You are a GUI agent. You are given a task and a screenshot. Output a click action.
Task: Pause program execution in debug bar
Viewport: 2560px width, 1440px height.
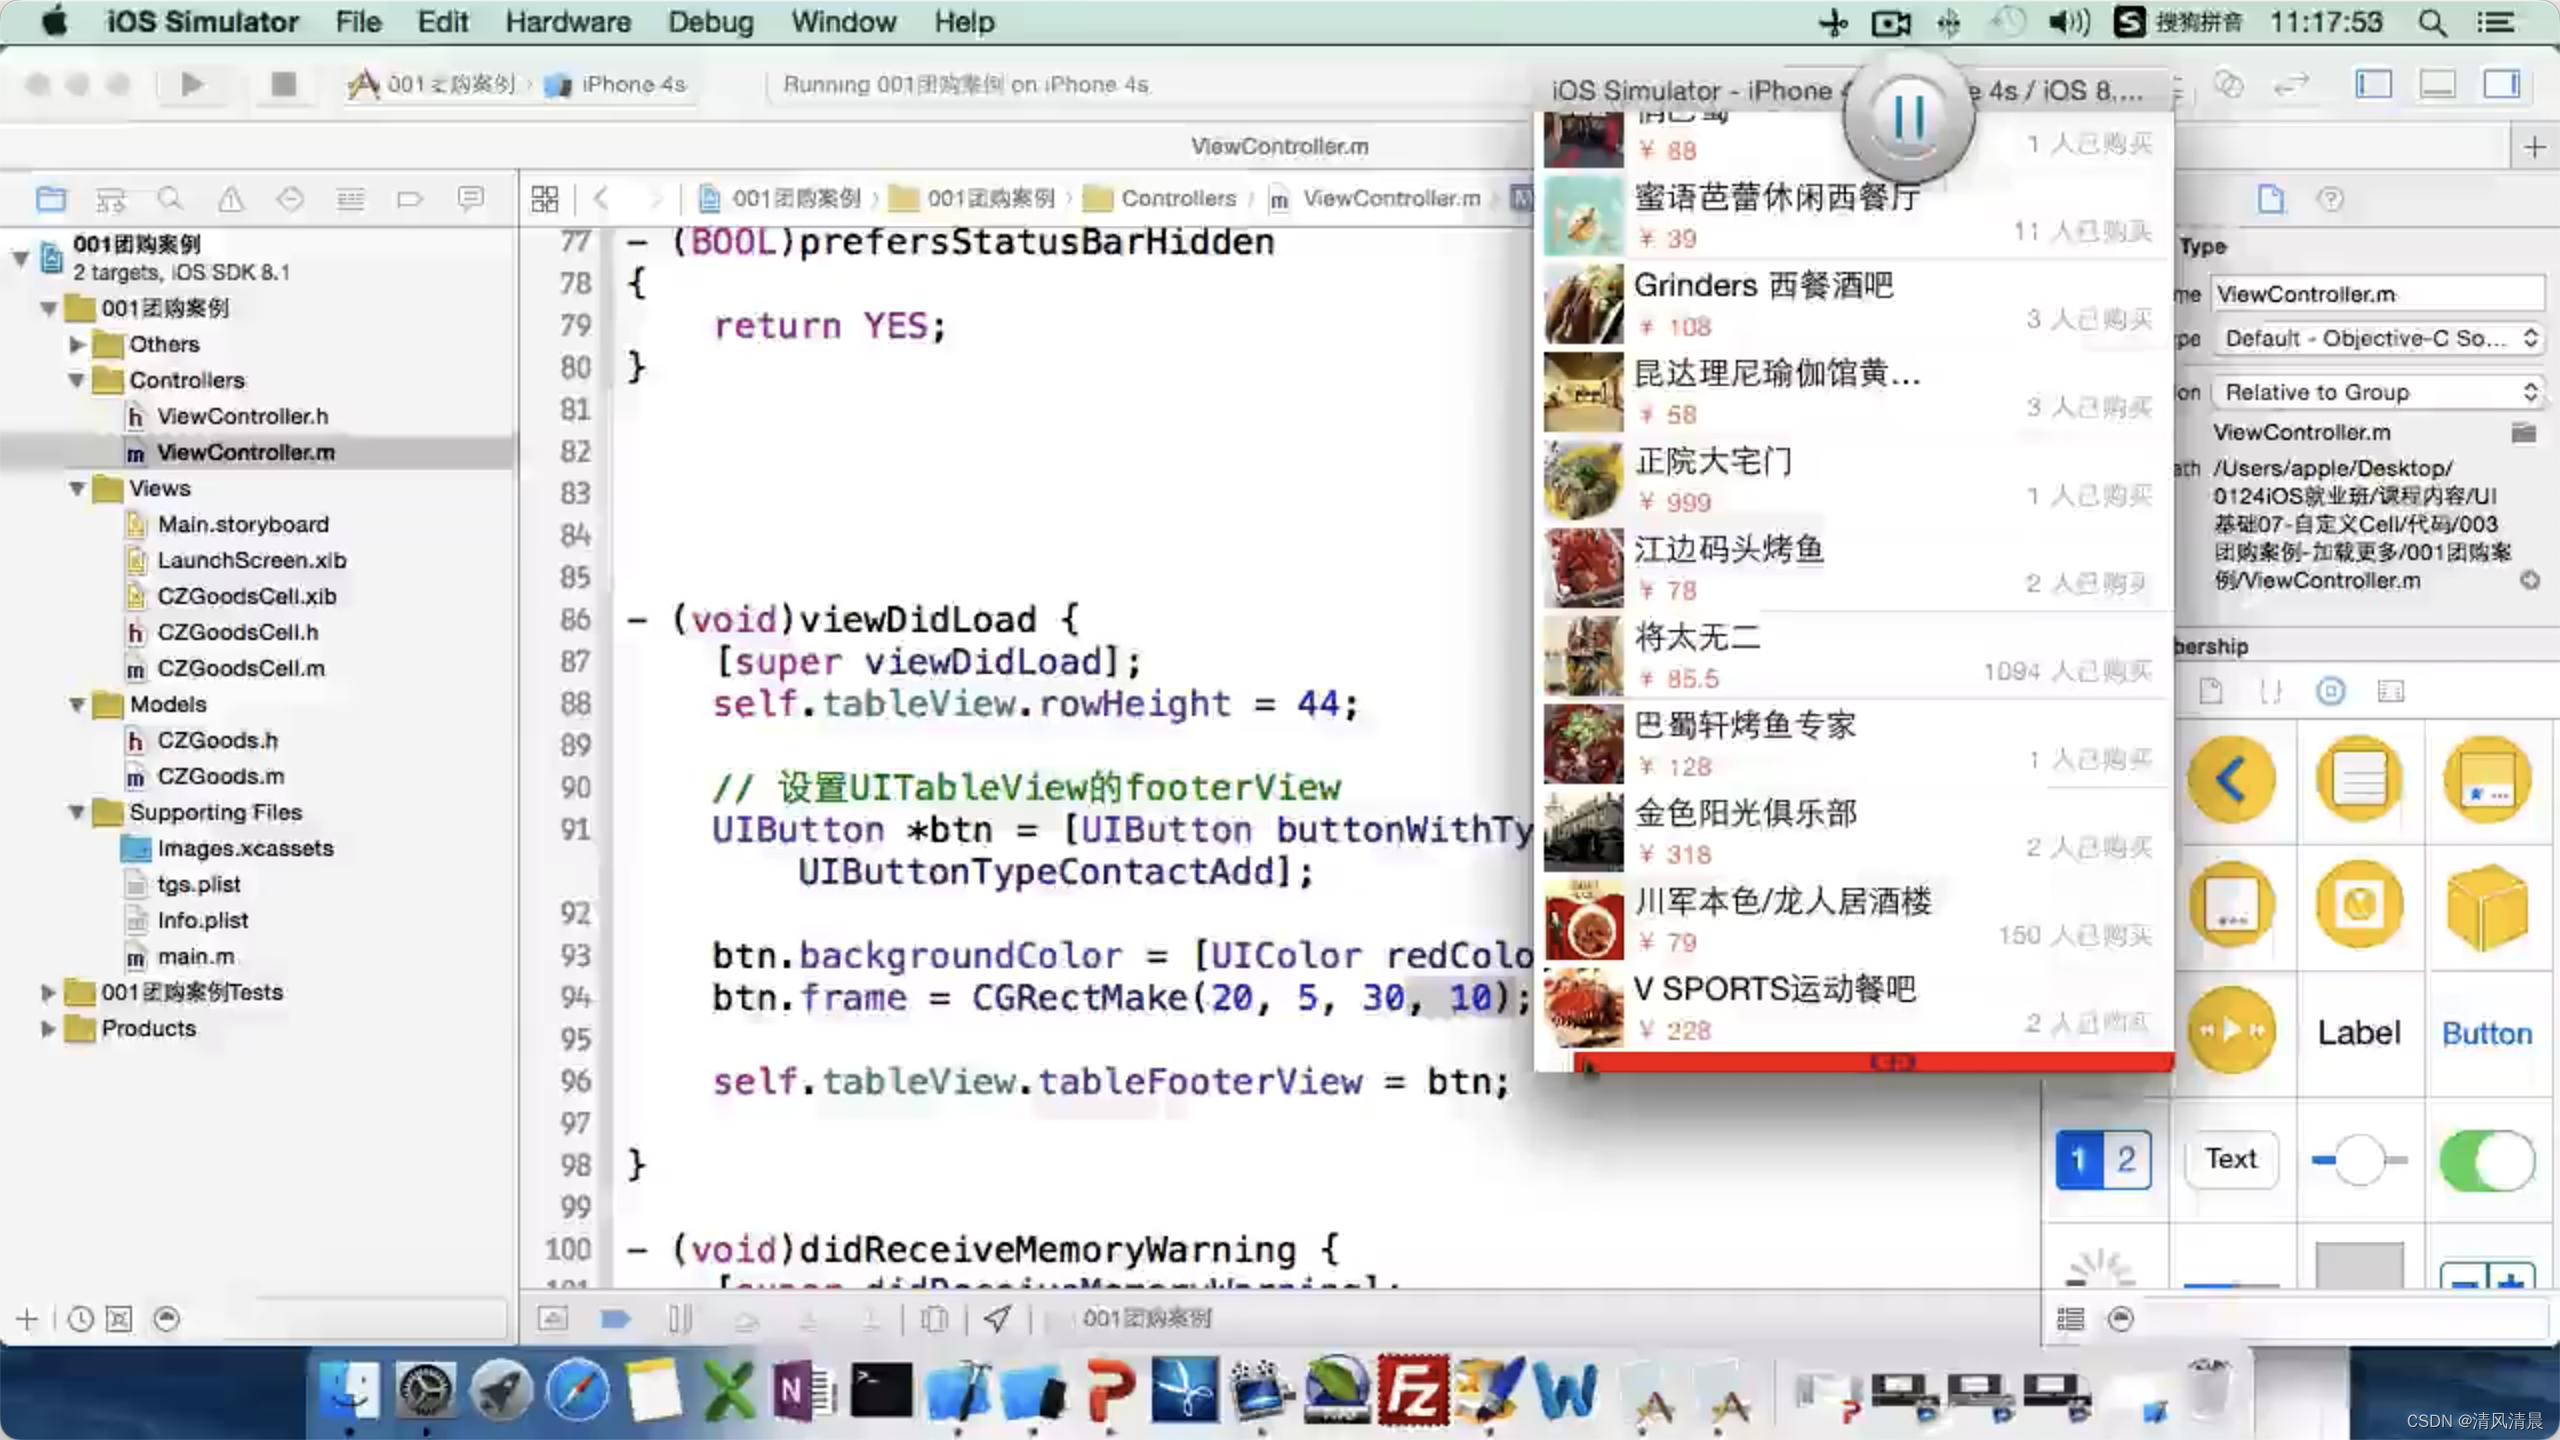[680, 1319]
